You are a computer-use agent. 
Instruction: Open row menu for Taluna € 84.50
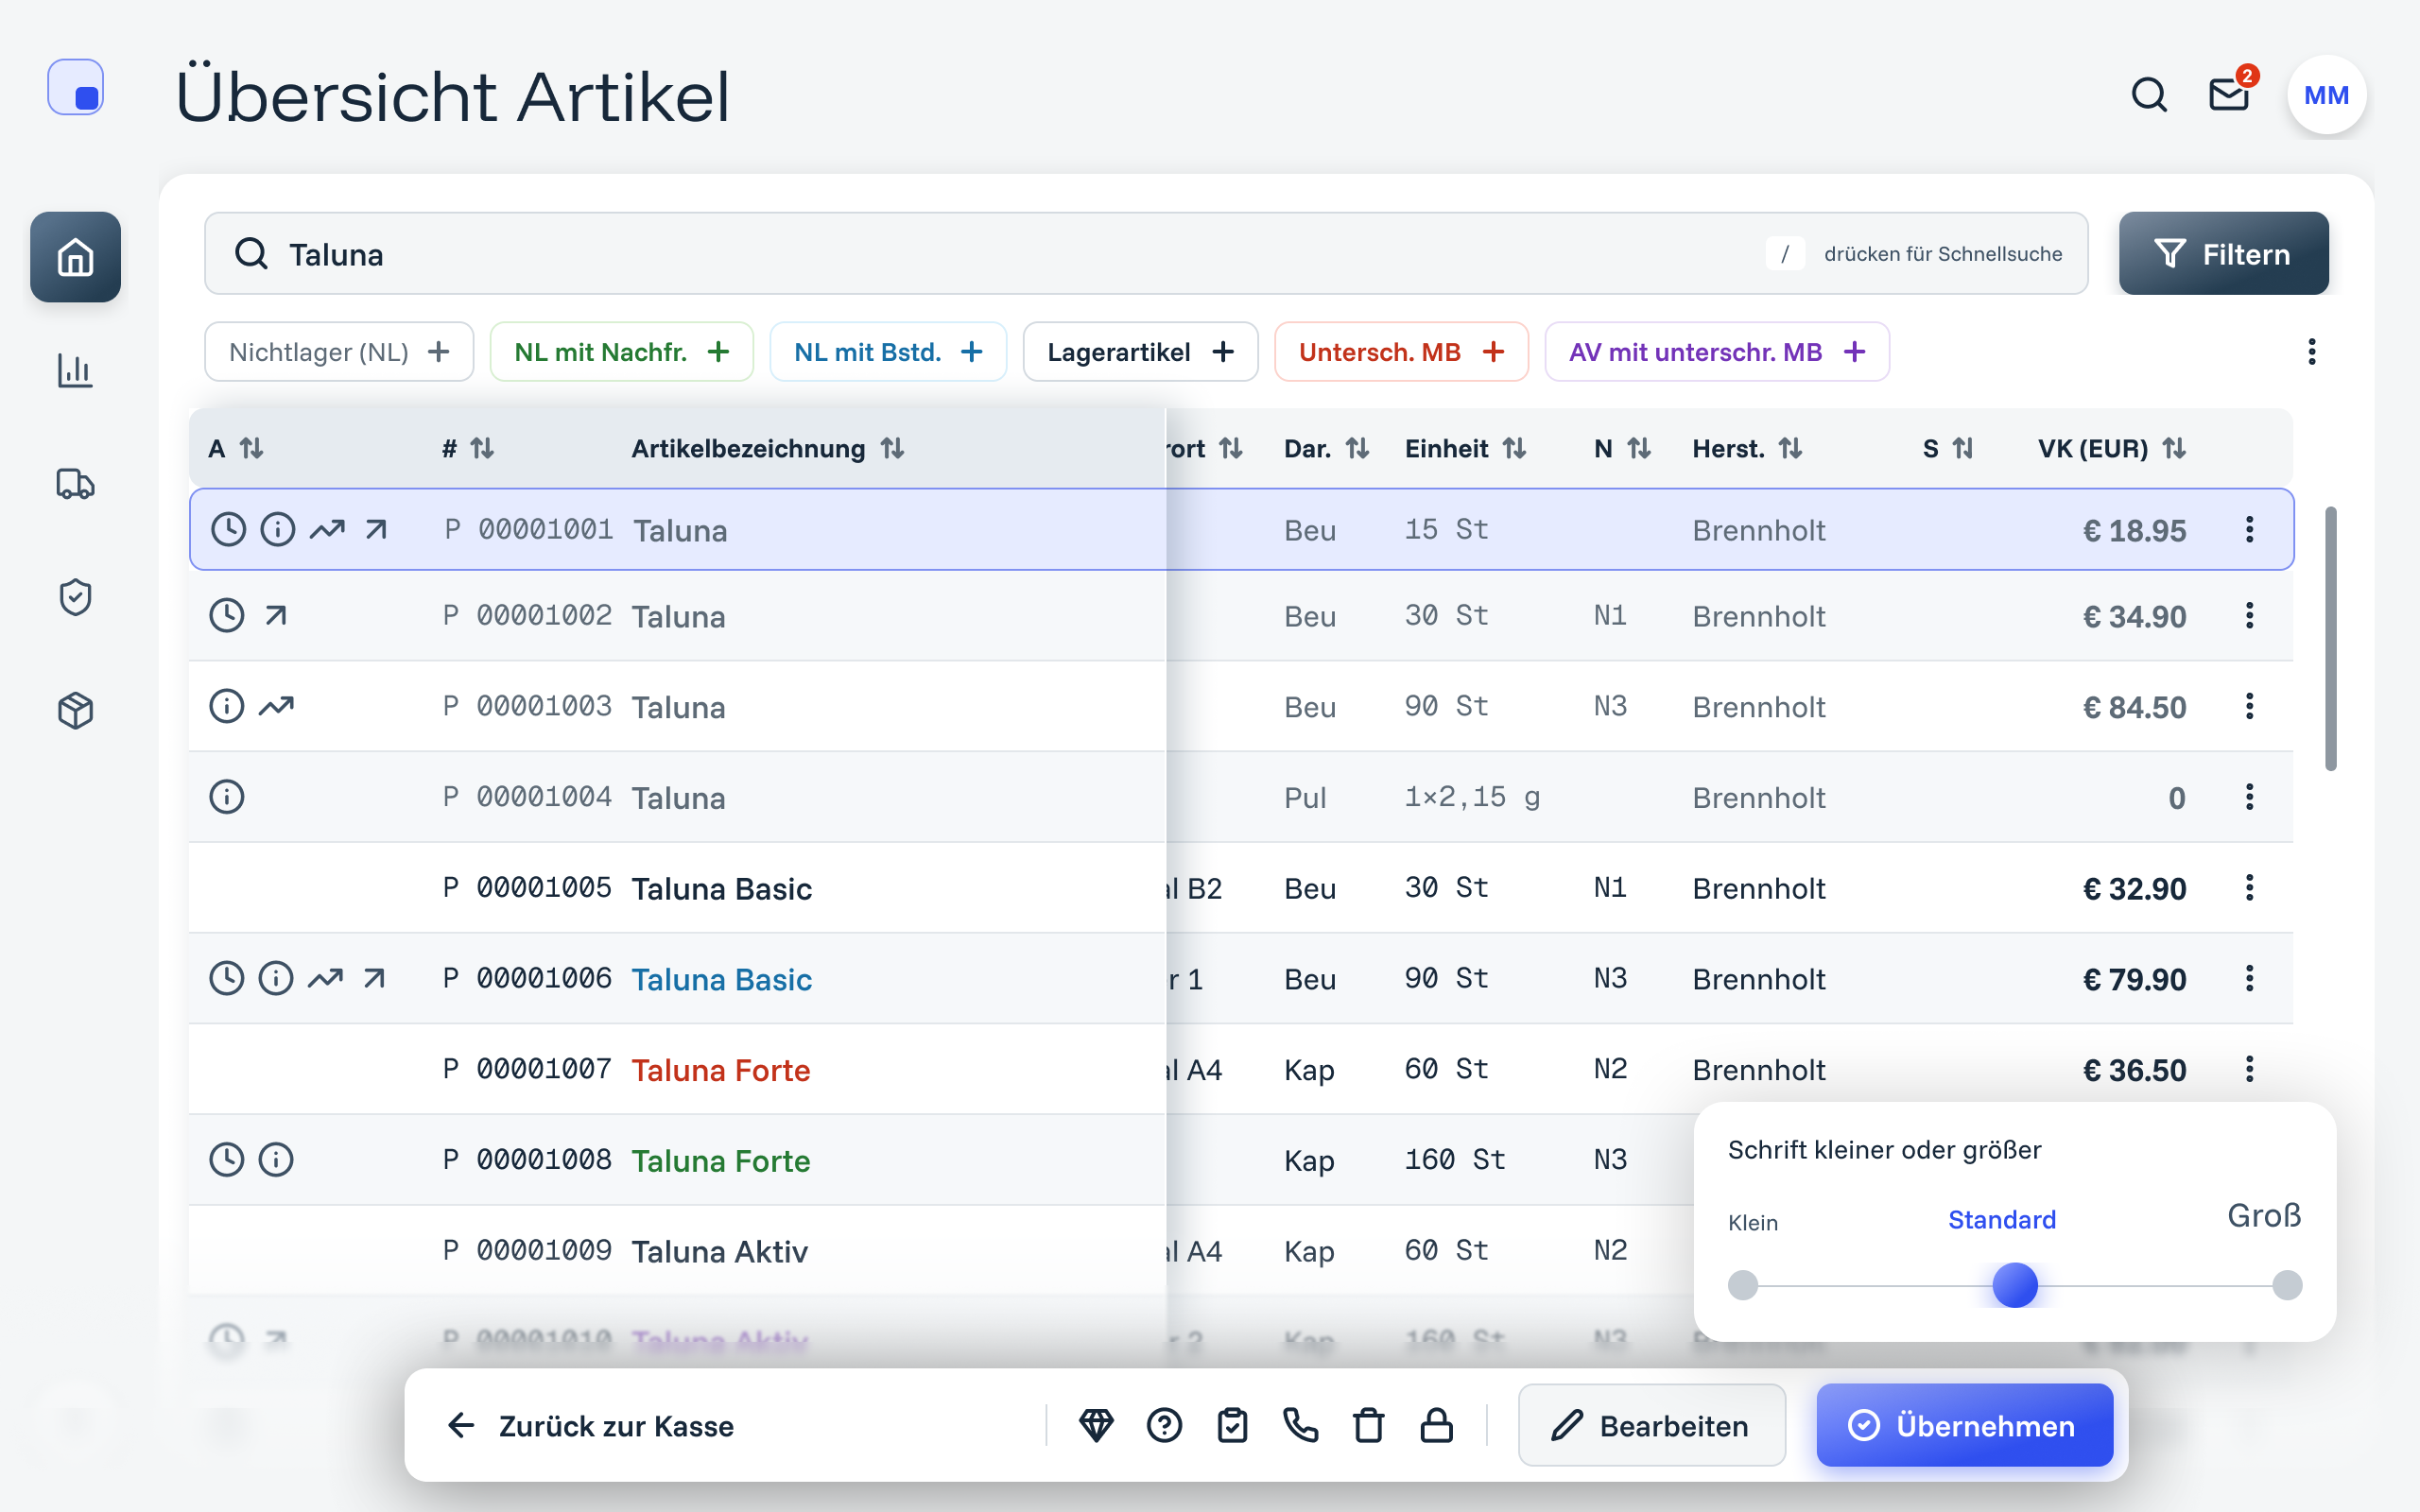(x=2249, y=706)
